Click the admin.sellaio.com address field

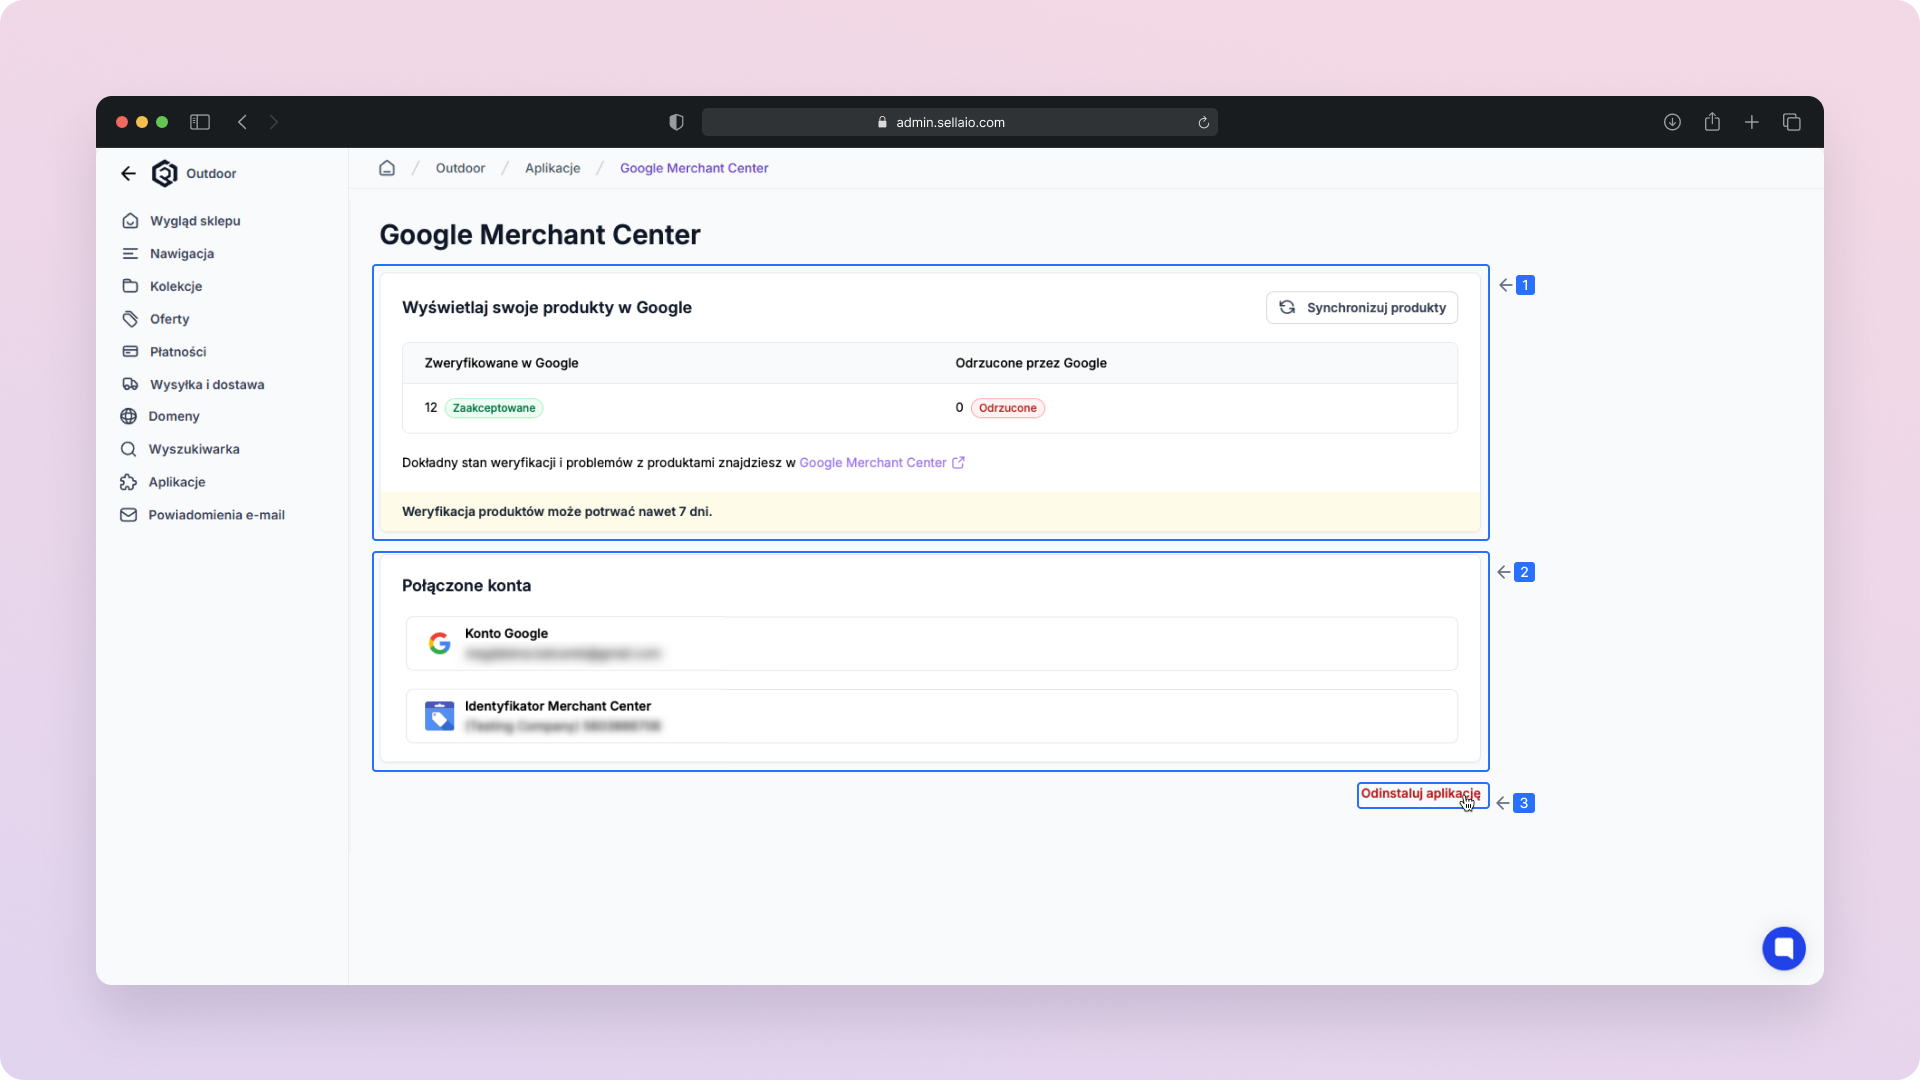(950, 123)
